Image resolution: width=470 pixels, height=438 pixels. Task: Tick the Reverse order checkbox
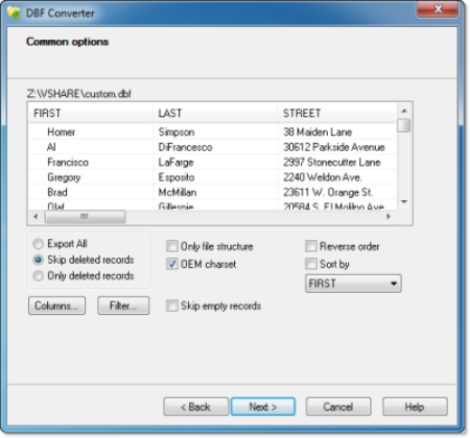[311, 246]
